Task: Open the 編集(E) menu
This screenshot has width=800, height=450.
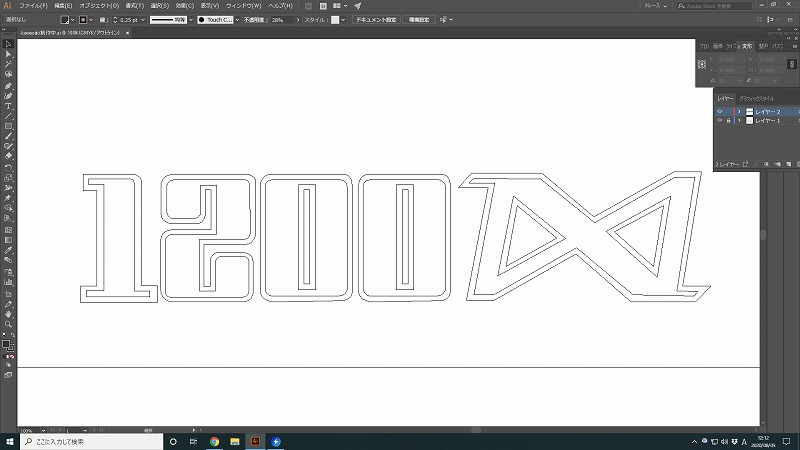Action: (x=63, y=6)
